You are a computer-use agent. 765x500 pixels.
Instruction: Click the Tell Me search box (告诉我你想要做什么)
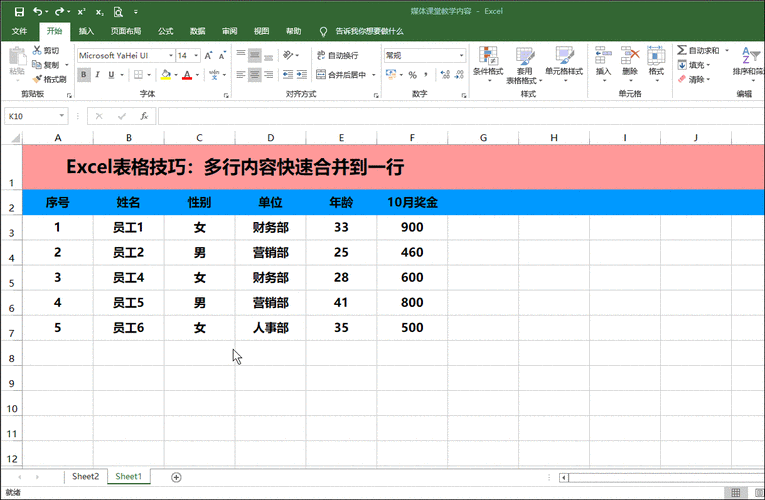point(369,31)
